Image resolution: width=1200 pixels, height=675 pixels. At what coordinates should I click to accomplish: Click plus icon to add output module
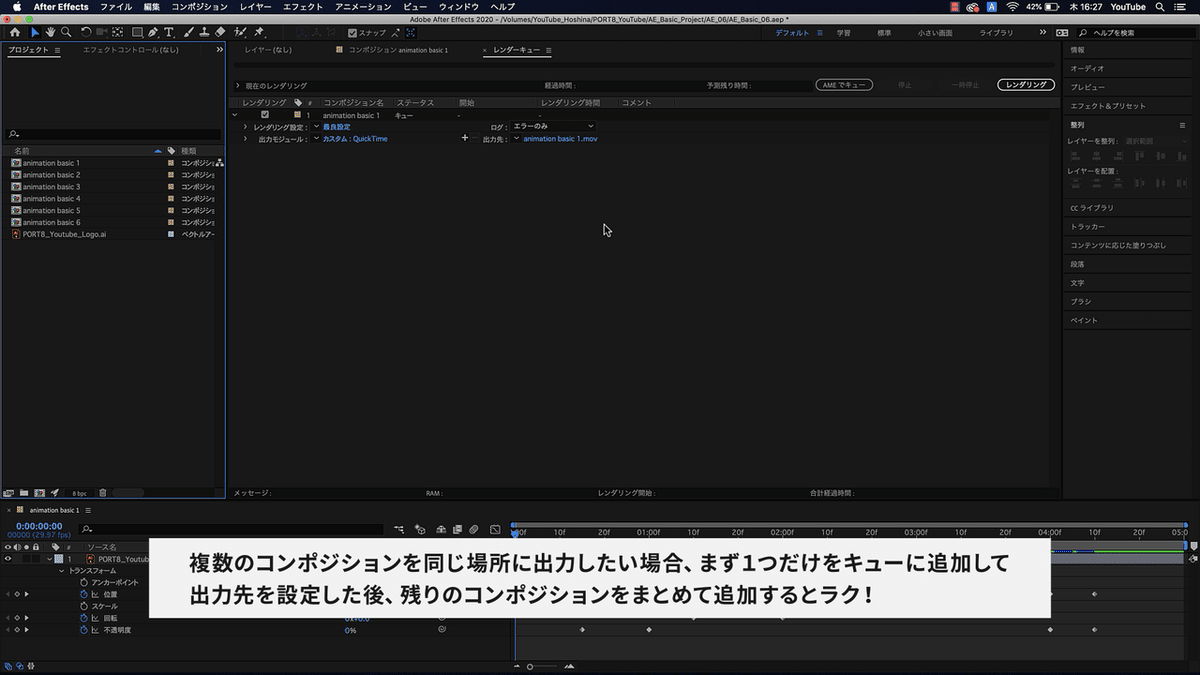[464, 138]
